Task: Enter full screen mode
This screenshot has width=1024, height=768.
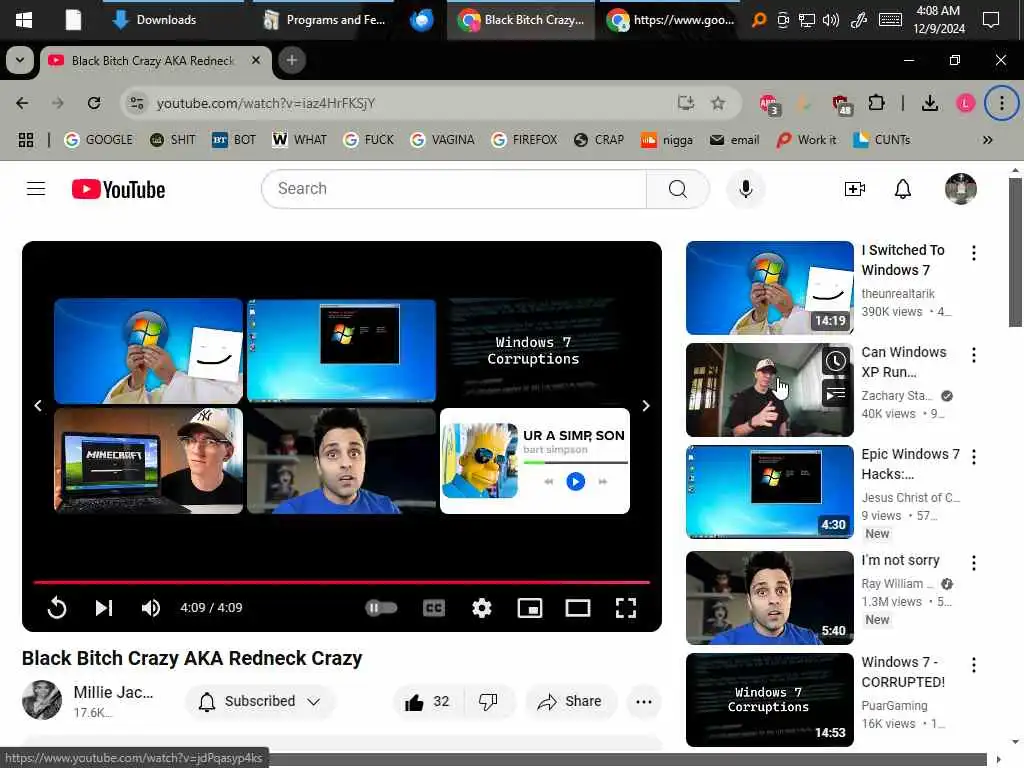Action: [626, 608]
